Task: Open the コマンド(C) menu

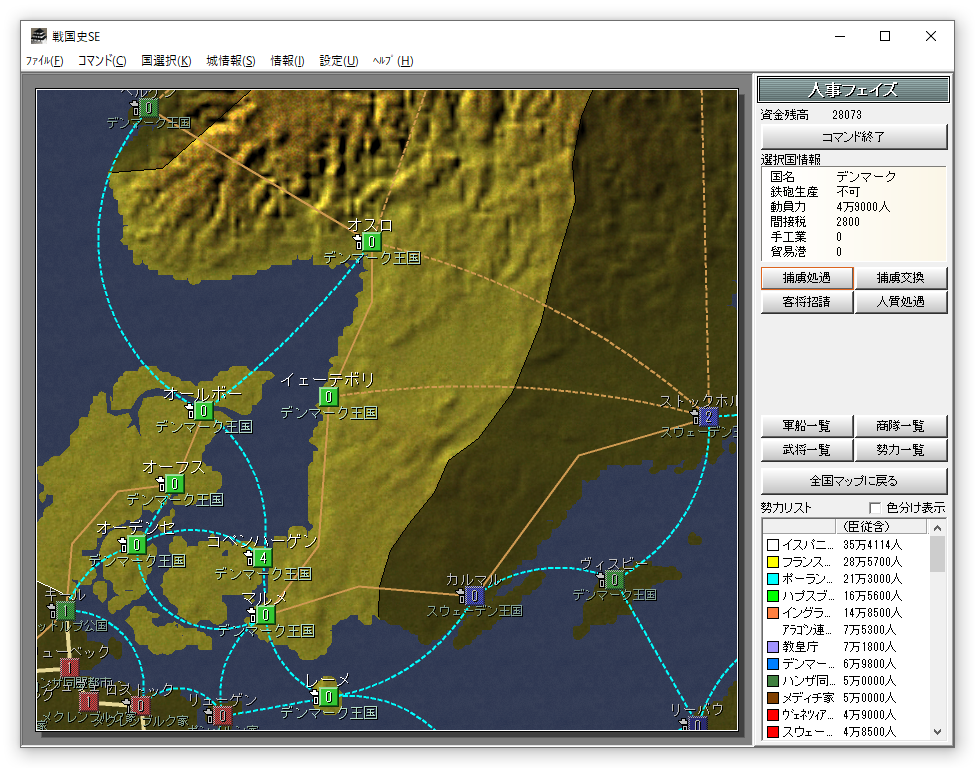Action: [102, 61]
